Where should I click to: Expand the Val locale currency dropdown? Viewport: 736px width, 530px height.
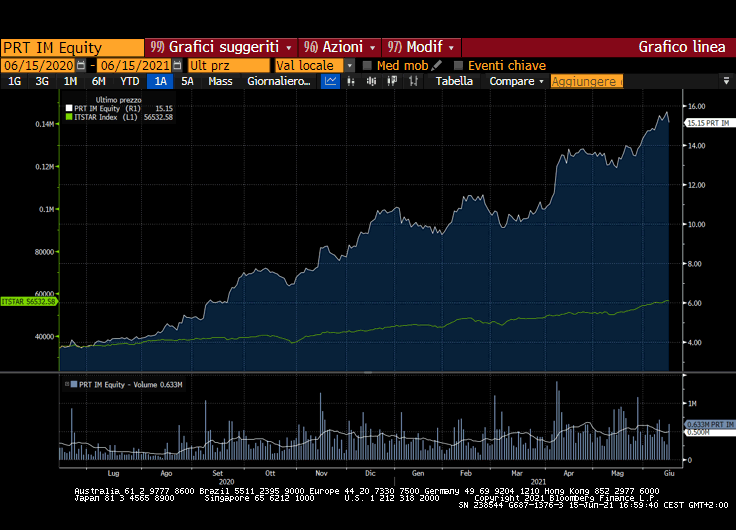(x=350, y=65)
